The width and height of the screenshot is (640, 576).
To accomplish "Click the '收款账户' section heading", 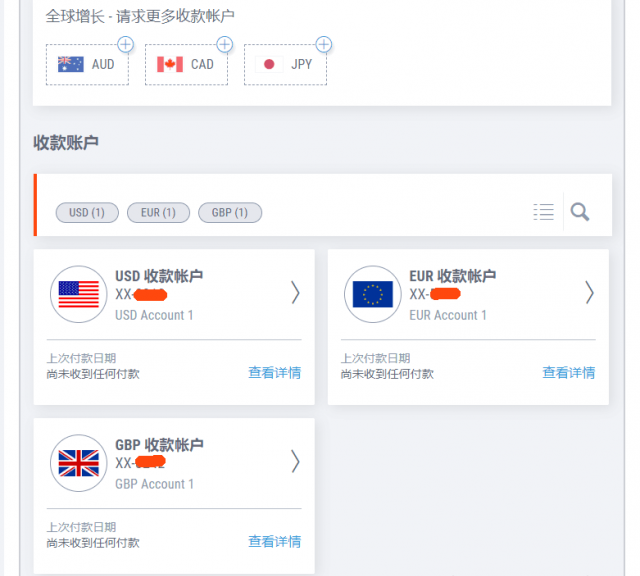I will (66, 143).
